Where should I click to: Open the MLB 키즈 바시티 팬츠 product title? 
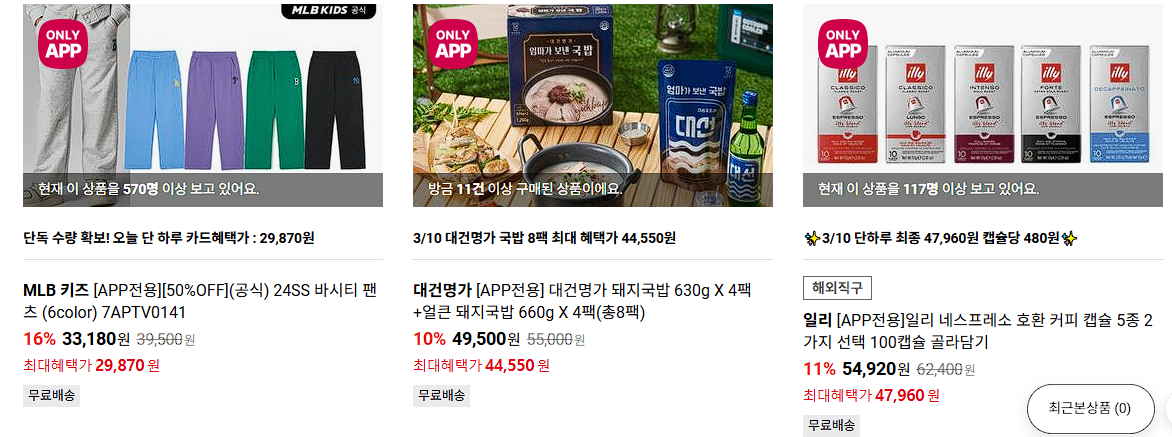pos(202,301)
